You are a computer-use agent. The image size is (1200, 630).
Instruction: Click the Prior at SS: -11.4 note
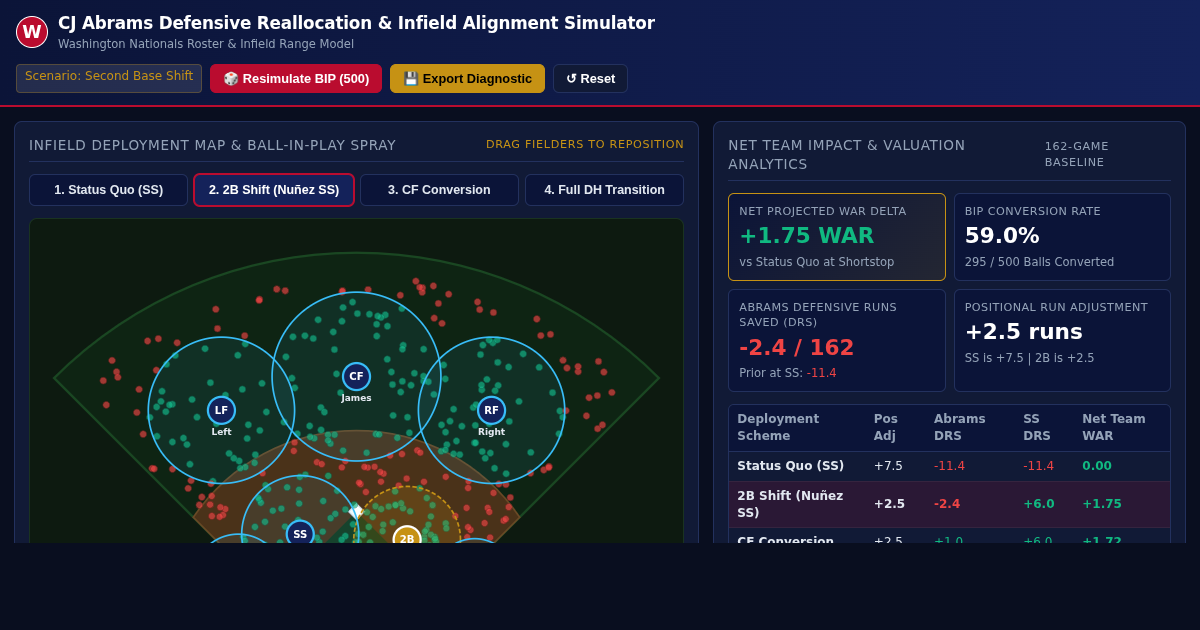point(788,373)
